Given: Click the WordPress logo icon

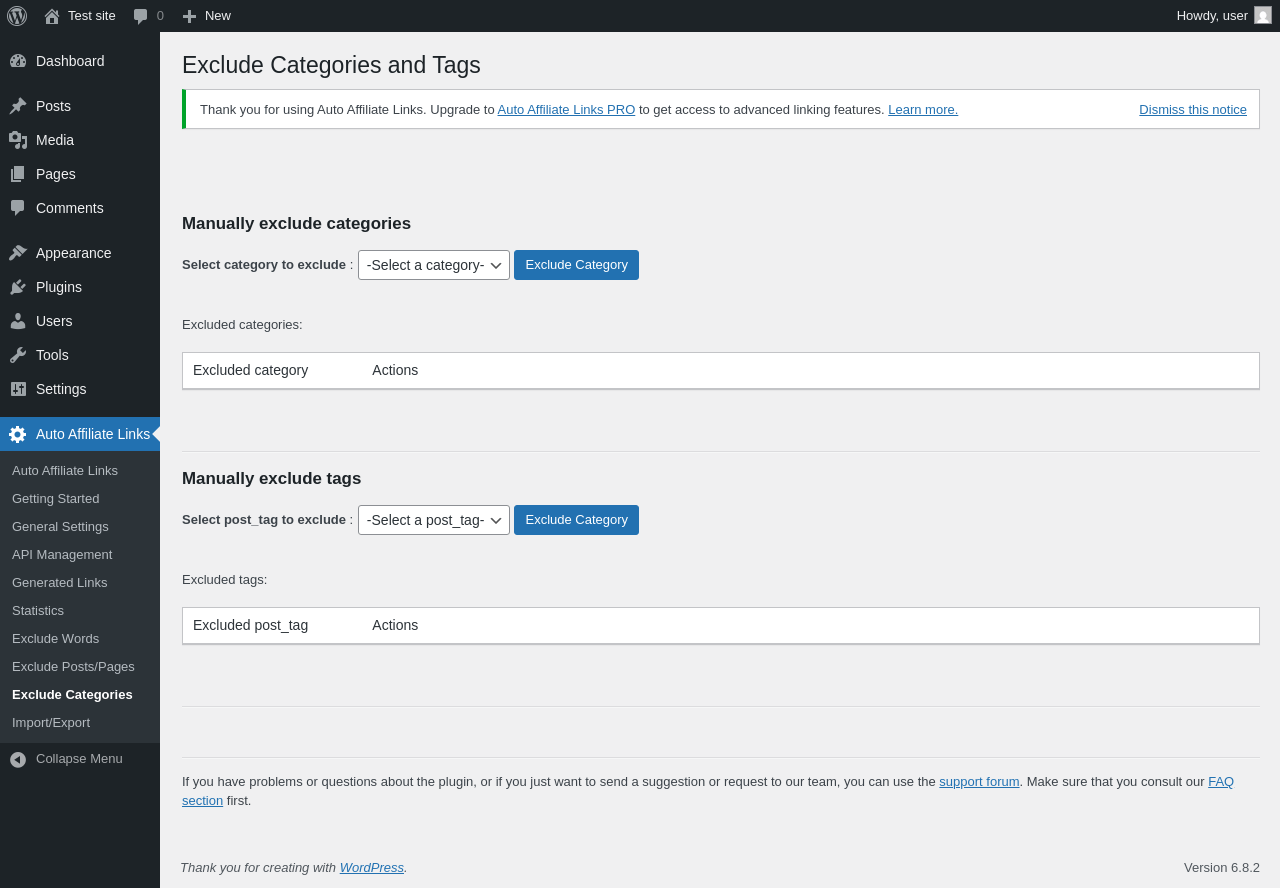Looking at the screenshot, I should point(17,16).
